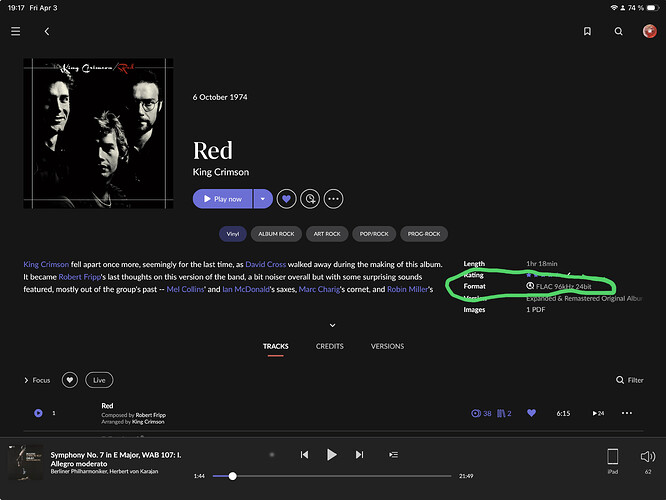Open track Red play count 38

point(481,413)
